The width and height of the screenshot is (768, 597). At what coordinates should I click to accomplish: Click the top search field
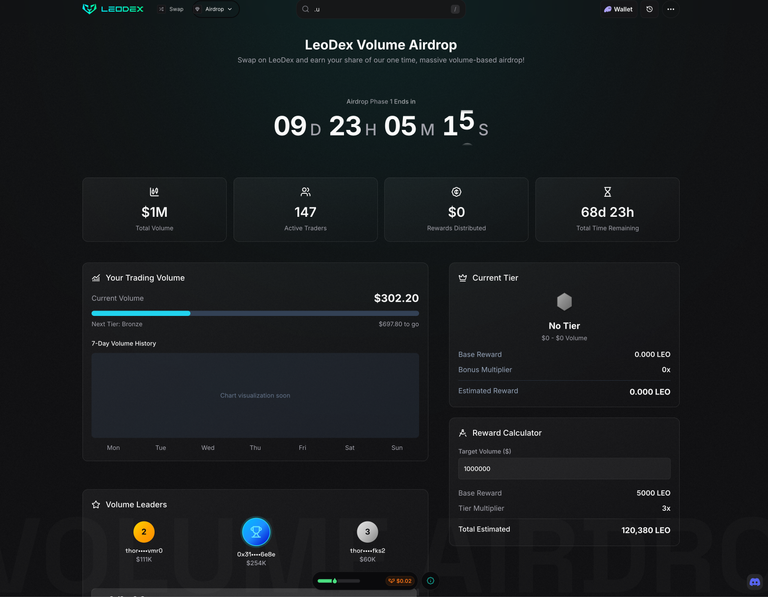pyautogui.click(x=381, y=9)
